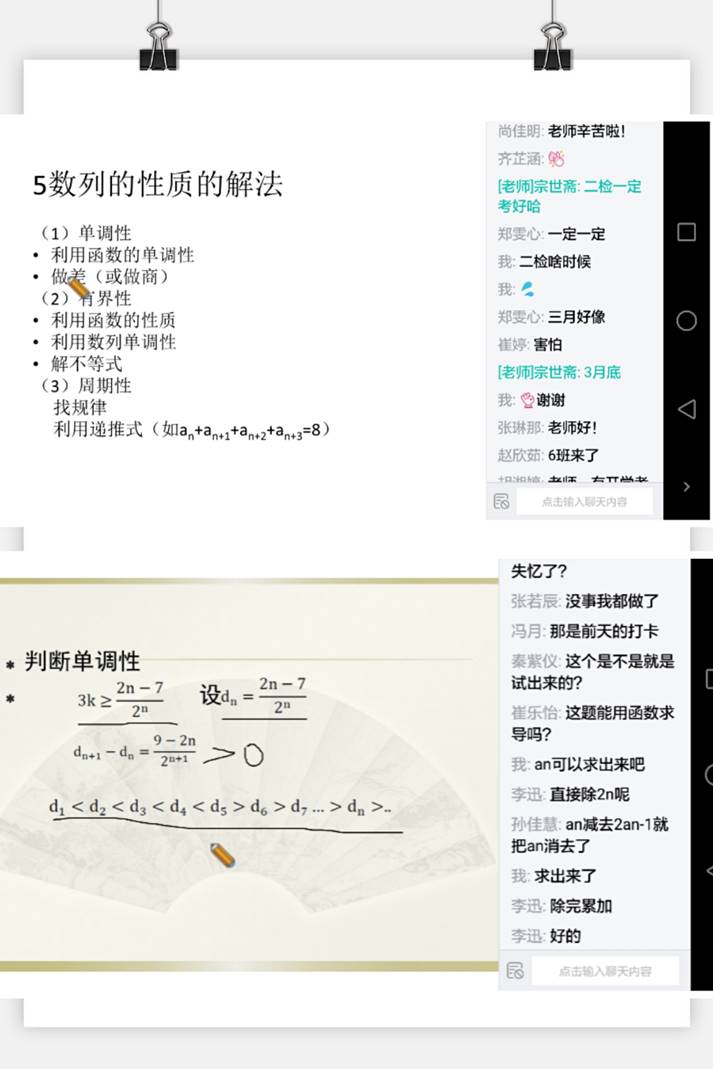Click the icon beside the upper chat input

tap(501, 501)
